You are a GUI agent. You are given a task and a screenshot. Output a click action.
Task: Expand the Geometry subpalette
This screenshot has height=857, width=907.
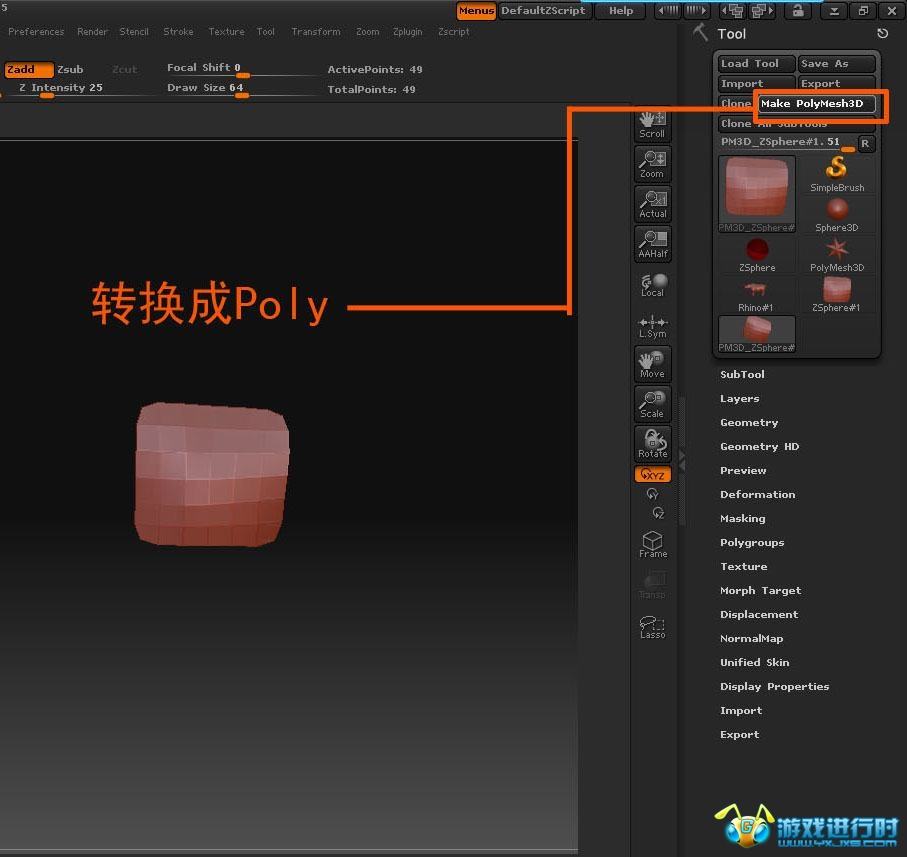click(x=749, y=423)
